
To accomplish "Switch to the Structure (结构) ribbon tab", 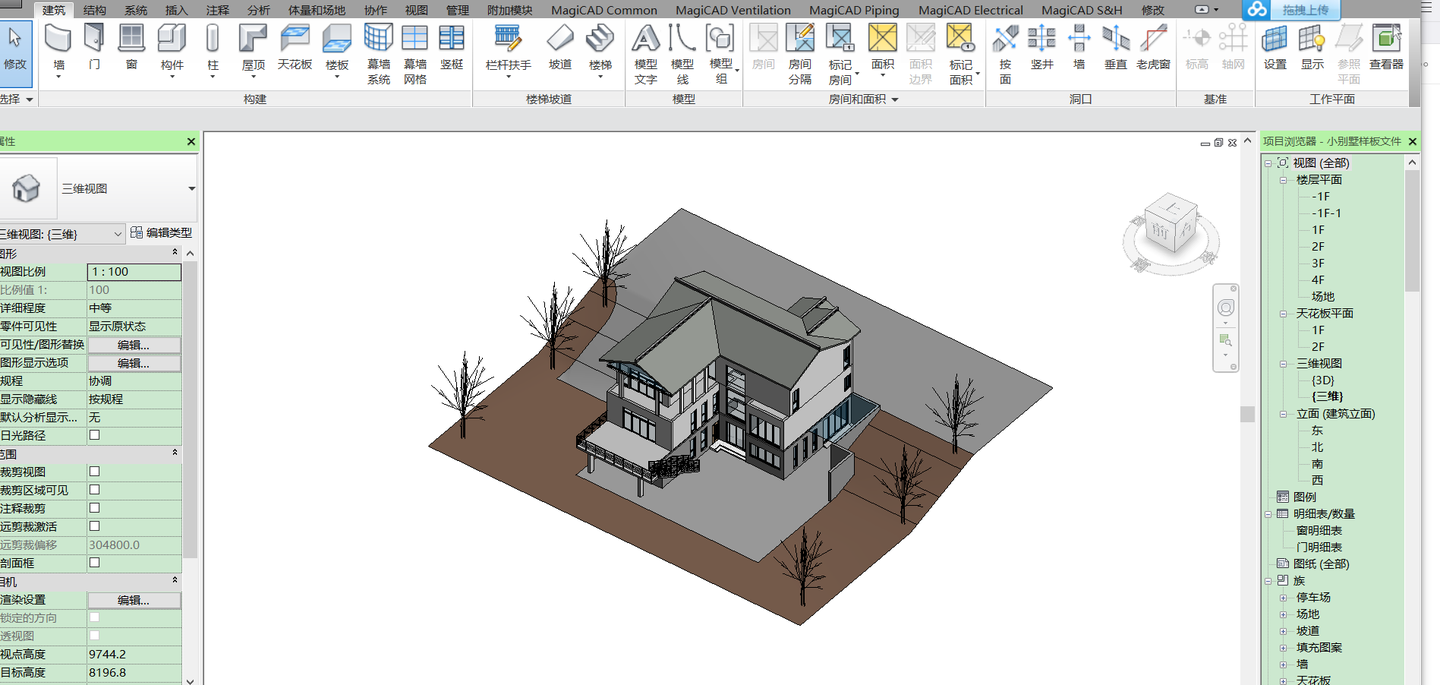I will [95, 10].
